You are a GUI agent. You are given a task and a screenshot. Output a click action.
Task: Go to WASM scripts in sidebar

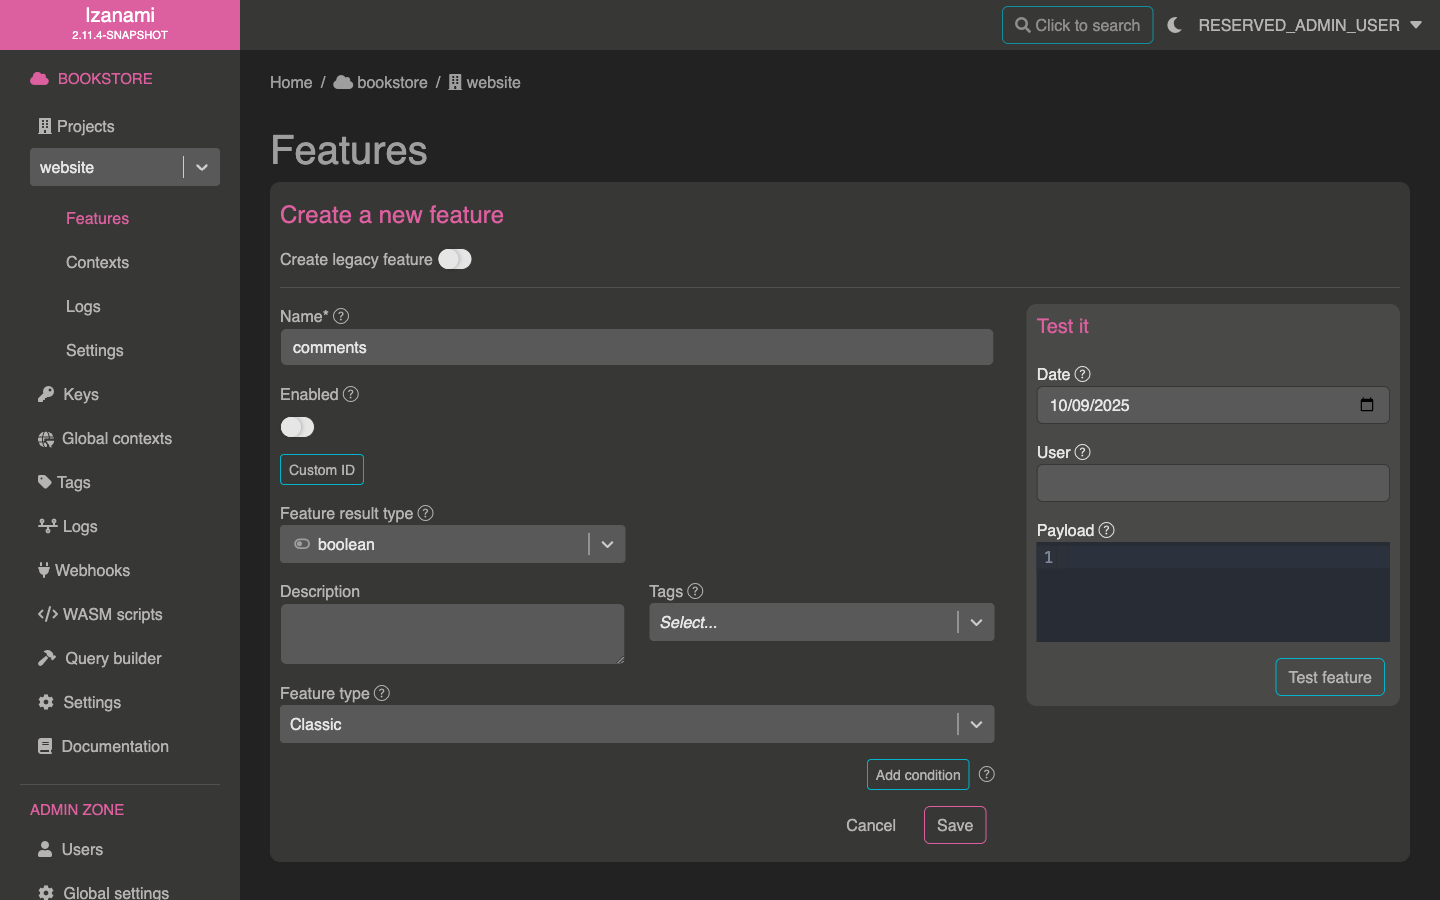coord(112,614)
